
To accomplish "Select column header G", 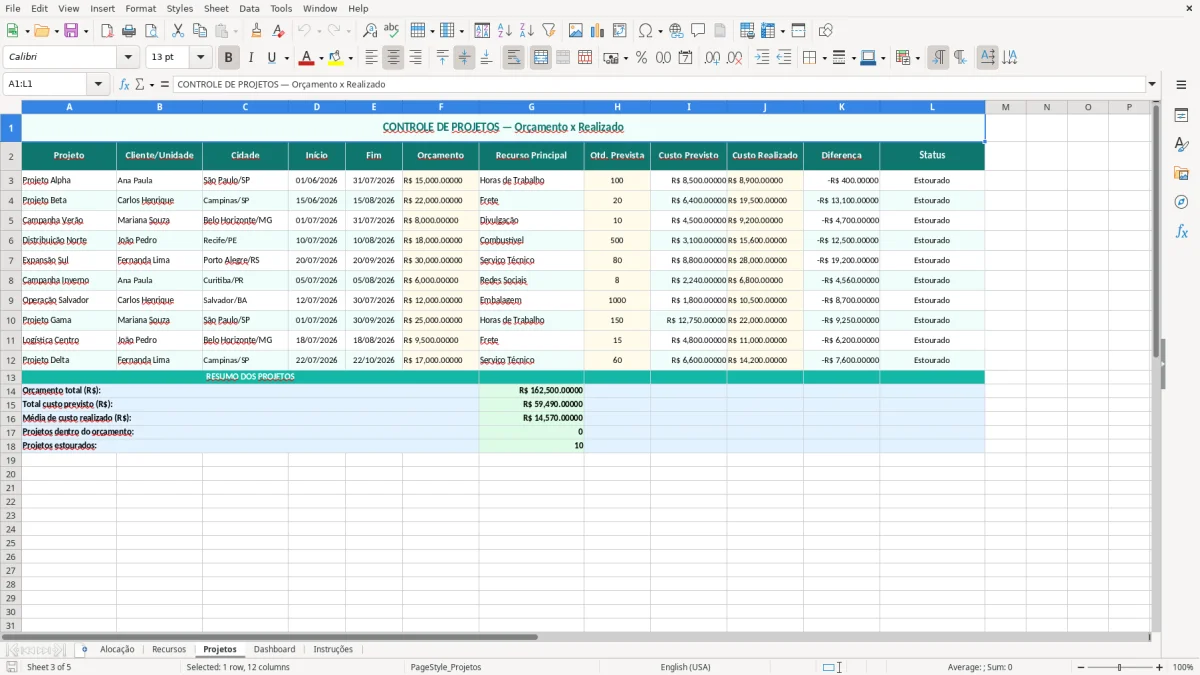I will 531,107.
